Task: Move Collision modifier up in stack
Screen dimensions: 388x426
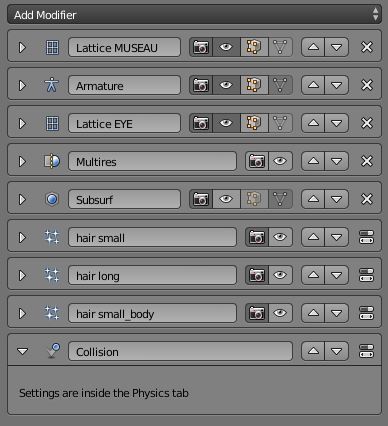Action: point(313,351)
